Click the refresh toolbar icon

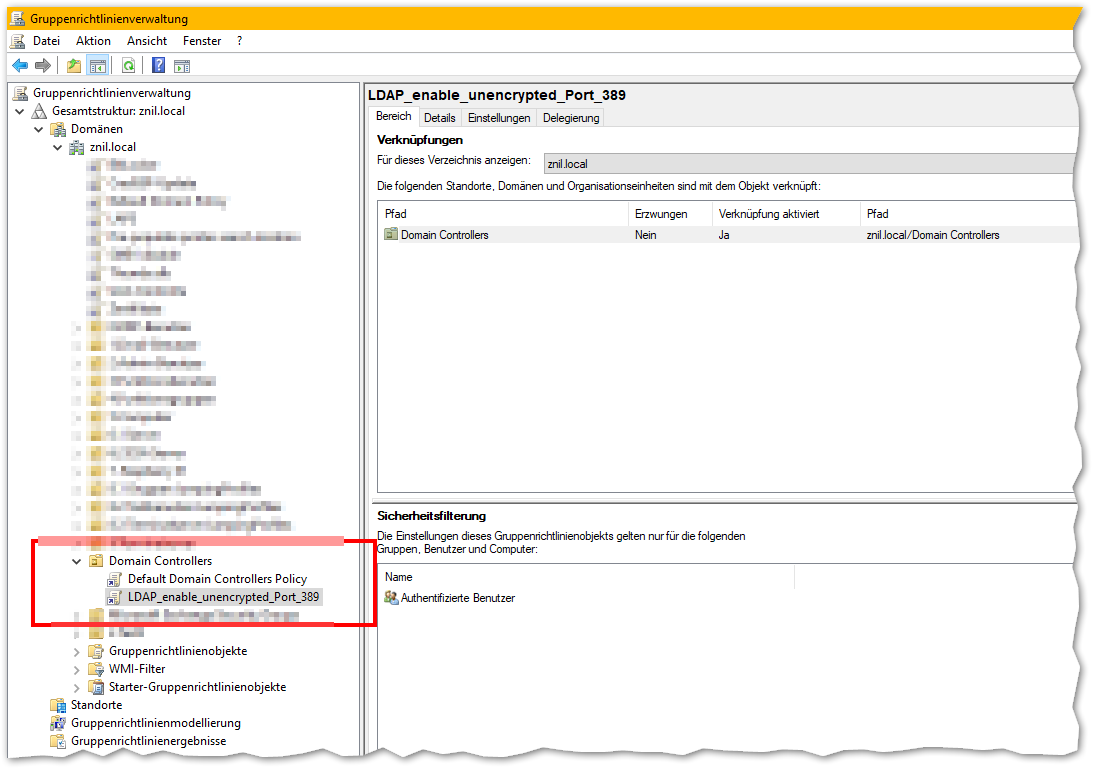tap(128, 66)
